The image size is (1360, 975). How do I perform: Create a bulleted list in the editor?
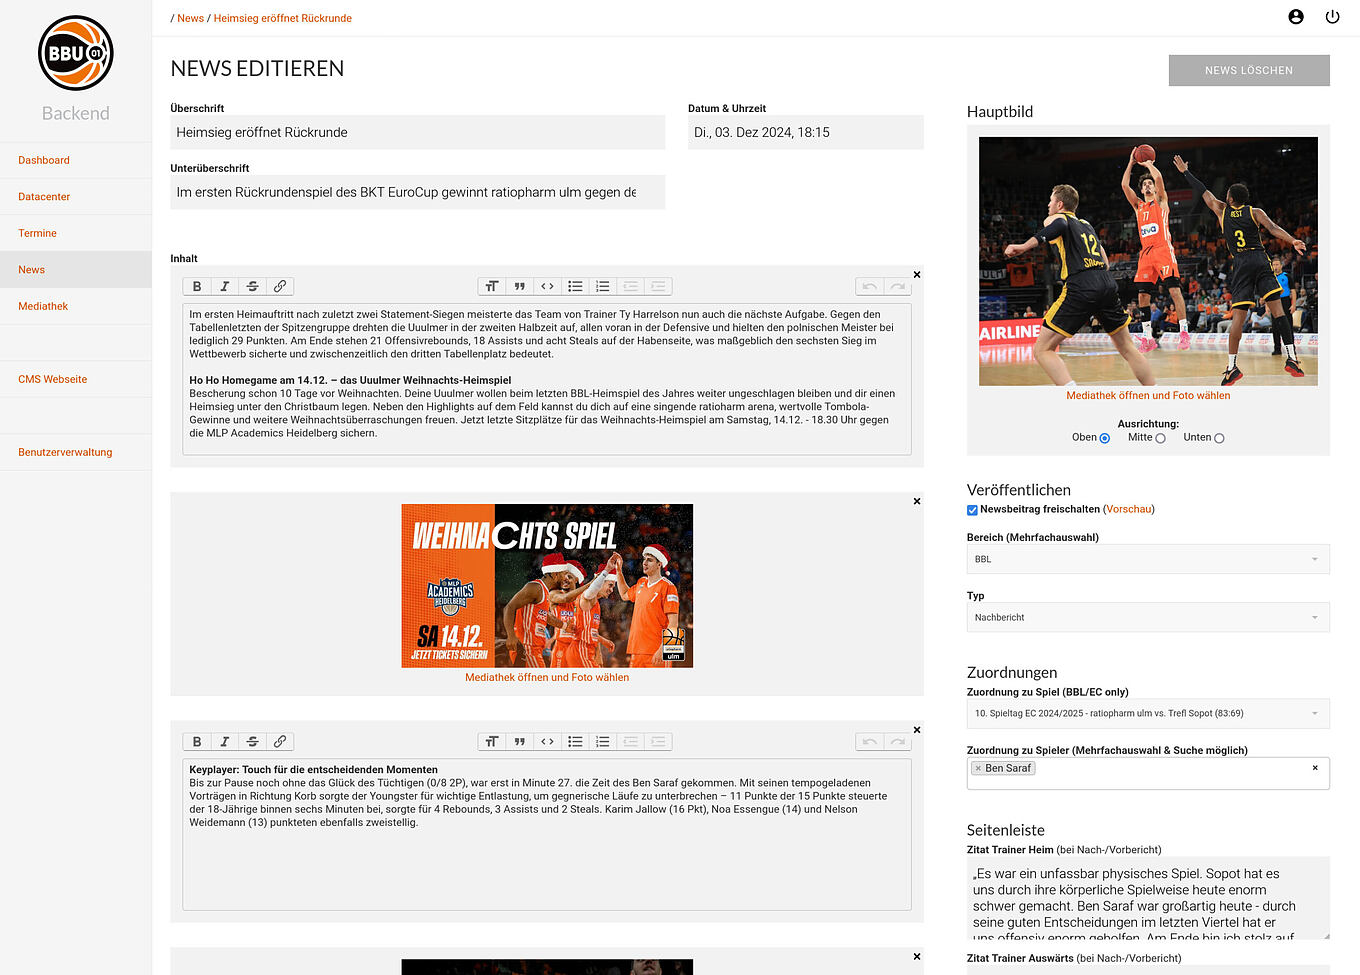575,286
